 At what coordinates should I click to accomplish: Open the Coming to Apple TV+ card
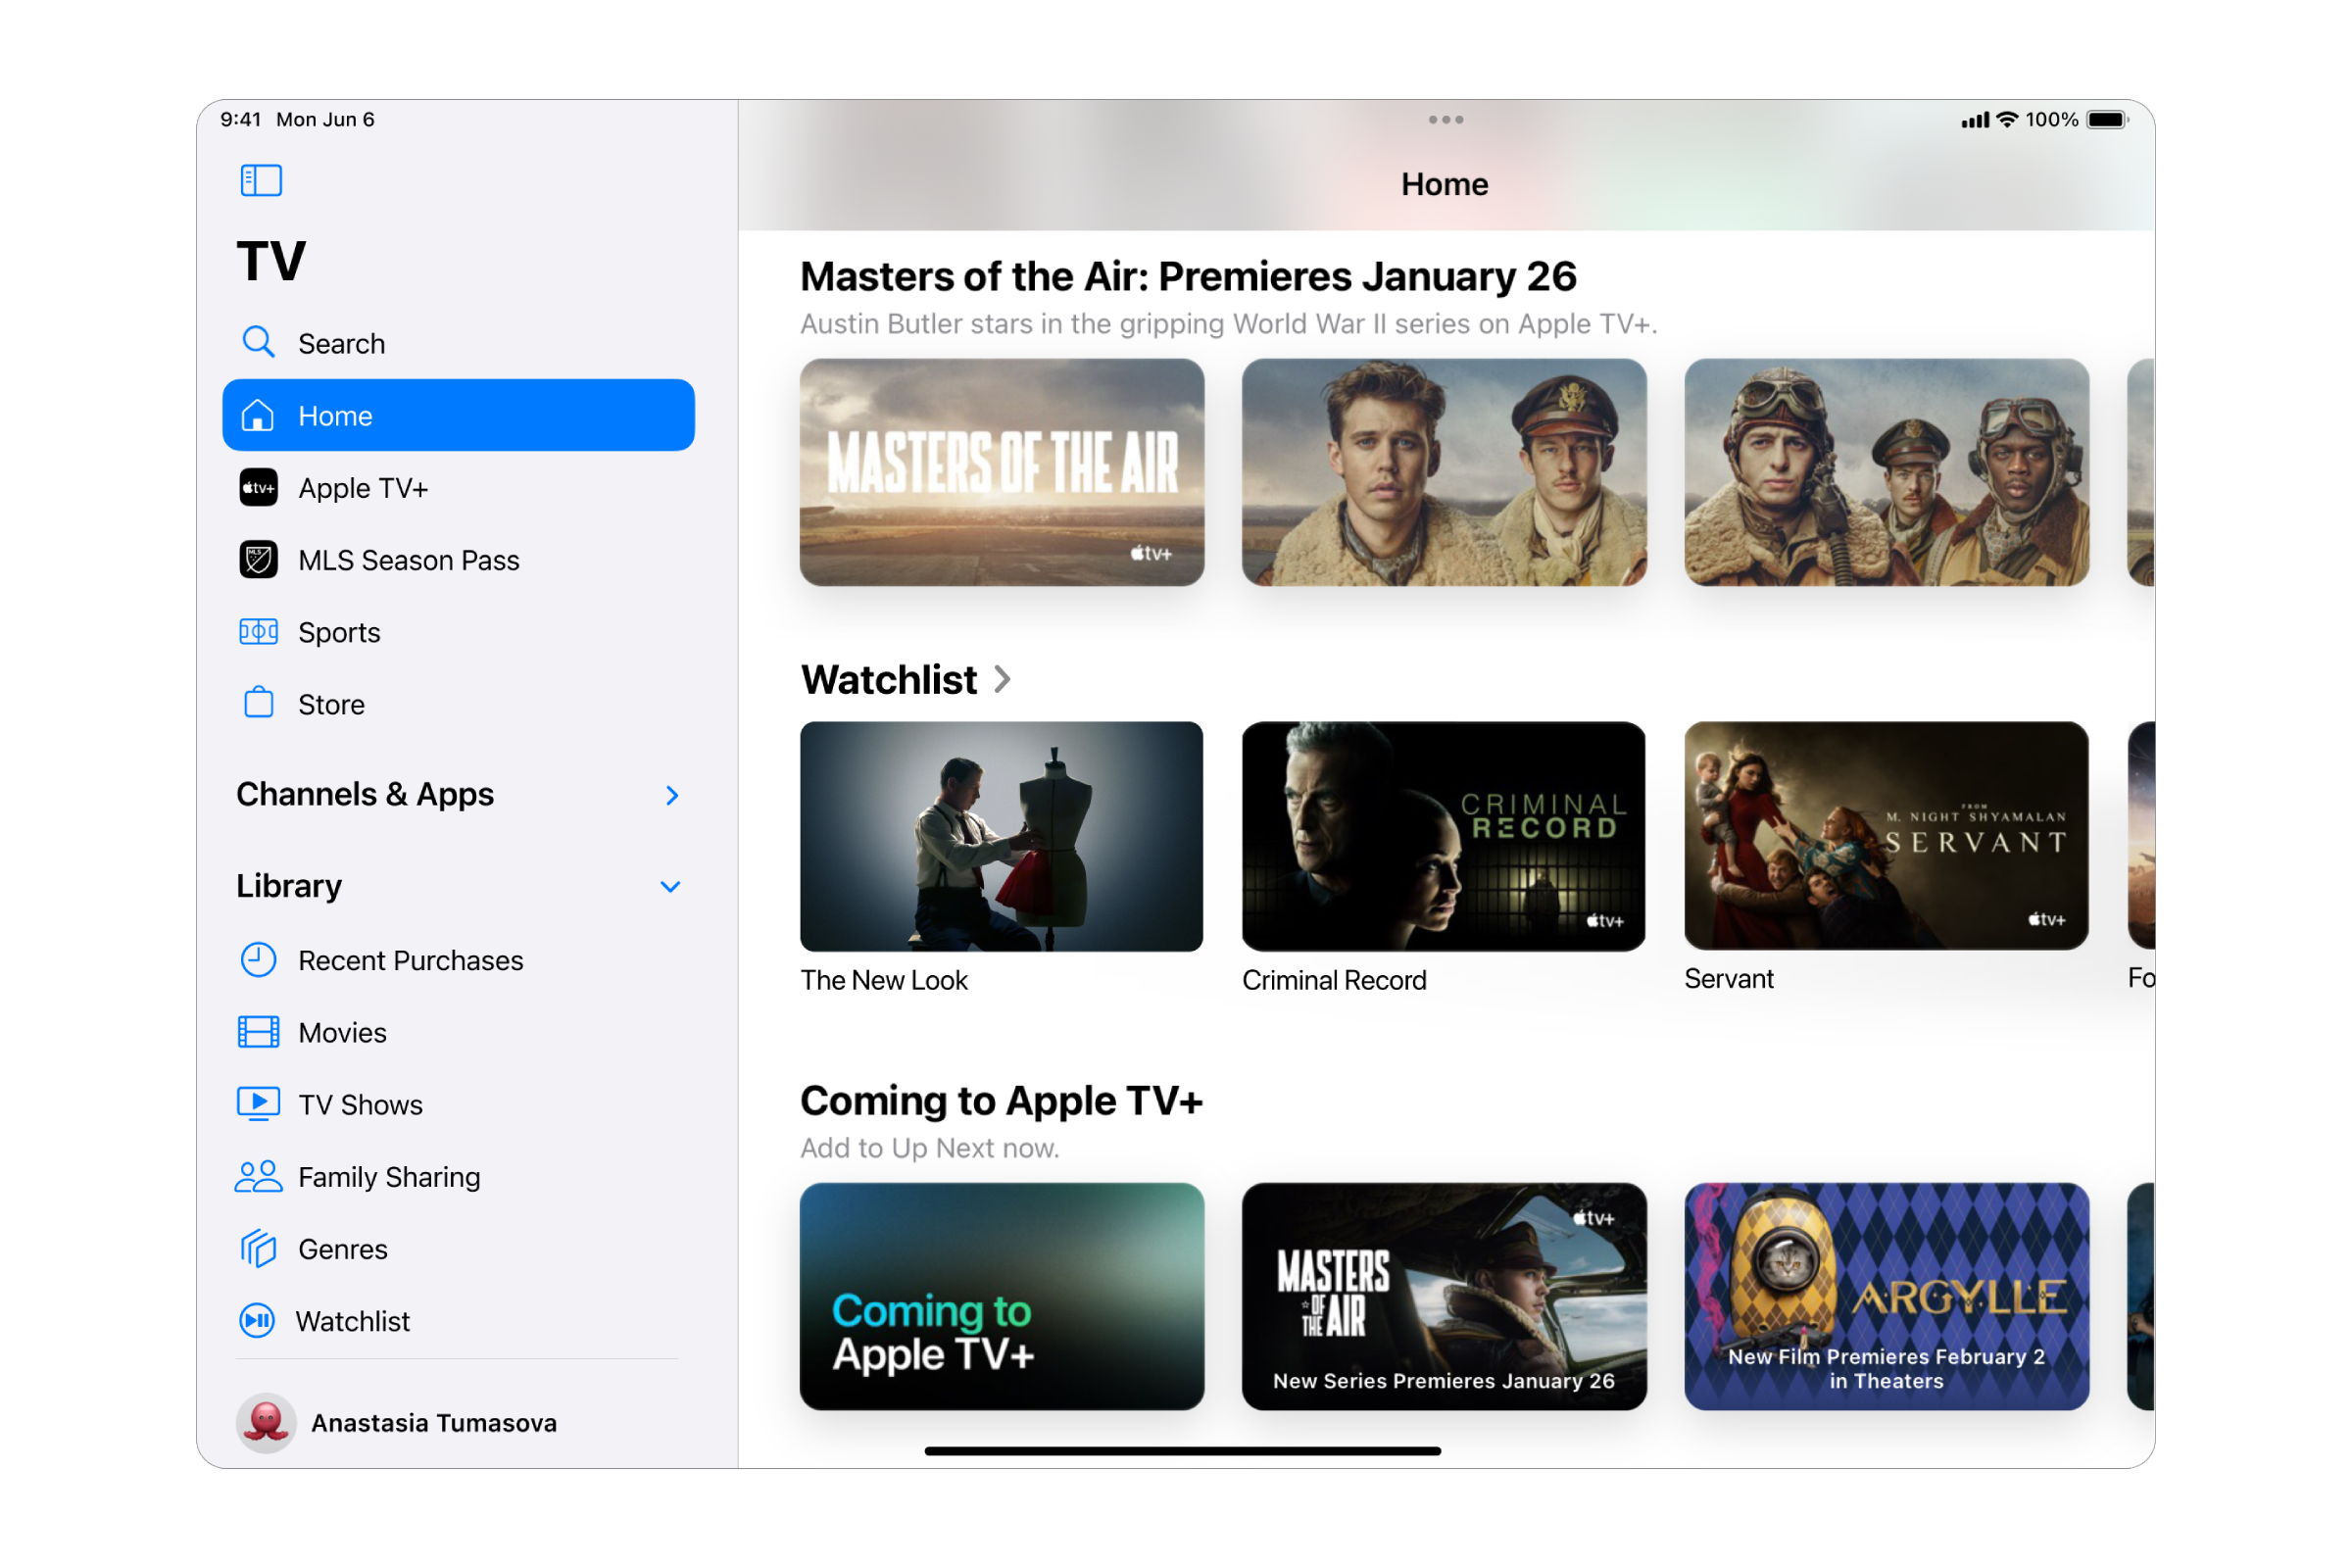(x=1002, y=1296)
